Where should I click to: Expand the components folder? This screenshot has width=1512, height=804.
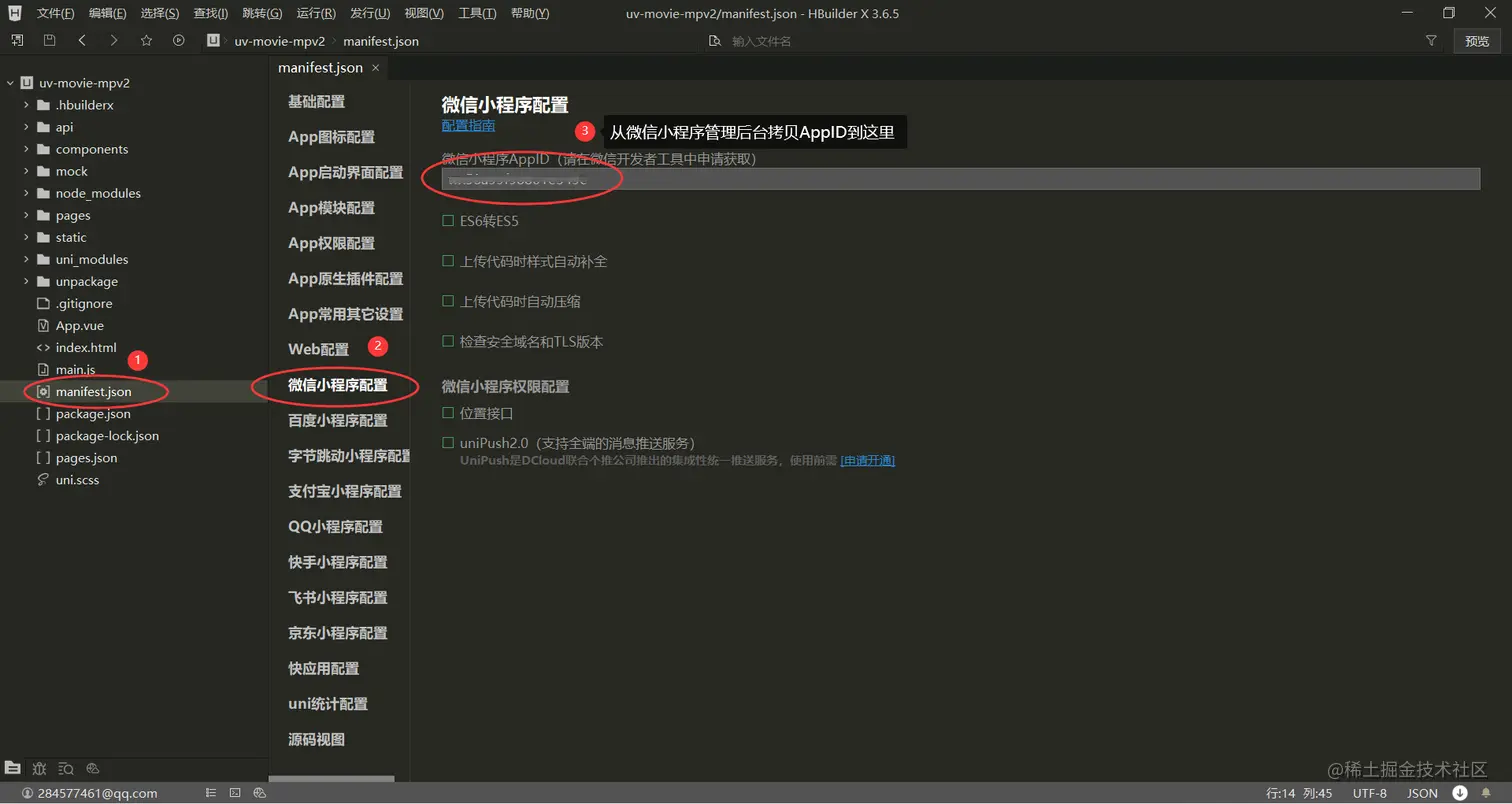(26, 149)
